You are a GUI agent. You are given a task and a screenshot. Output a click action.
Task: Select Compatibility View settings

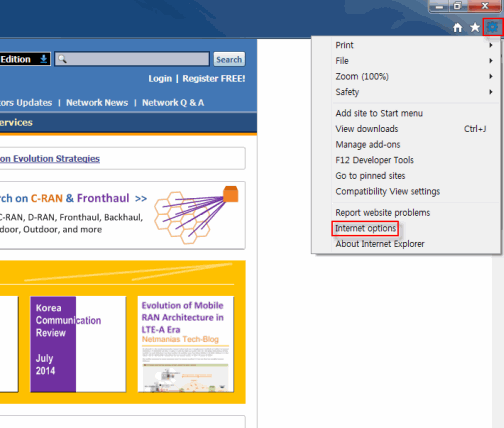pos(388,191)
